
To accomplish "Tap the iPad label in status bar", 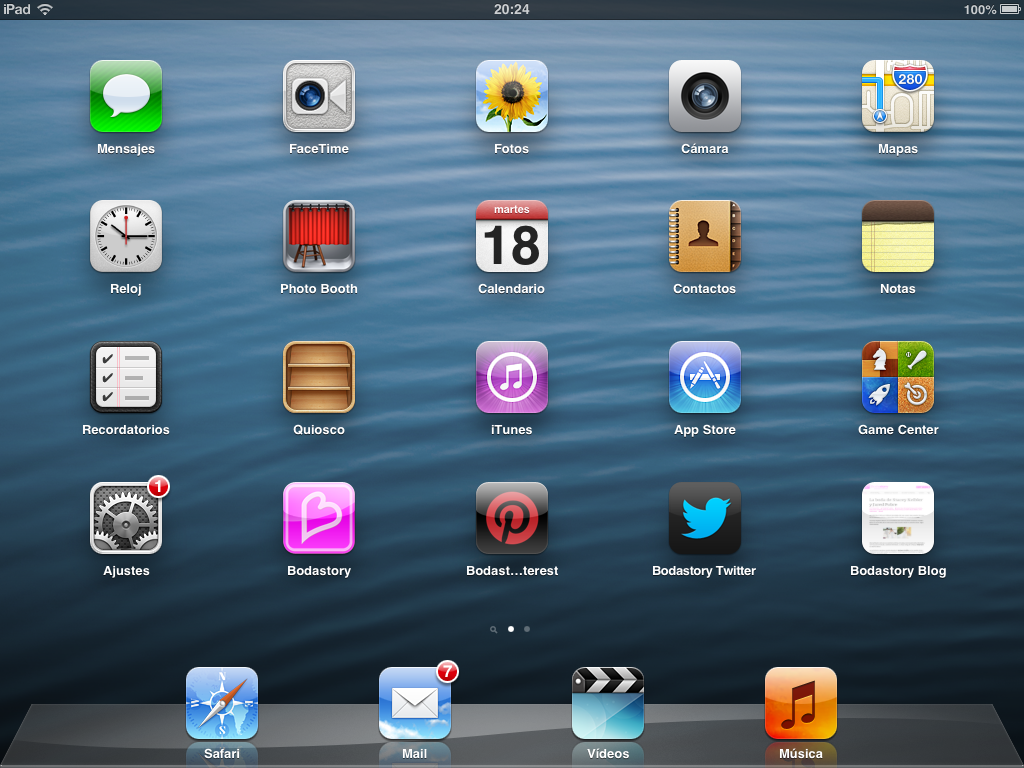I will coord(17,9).
